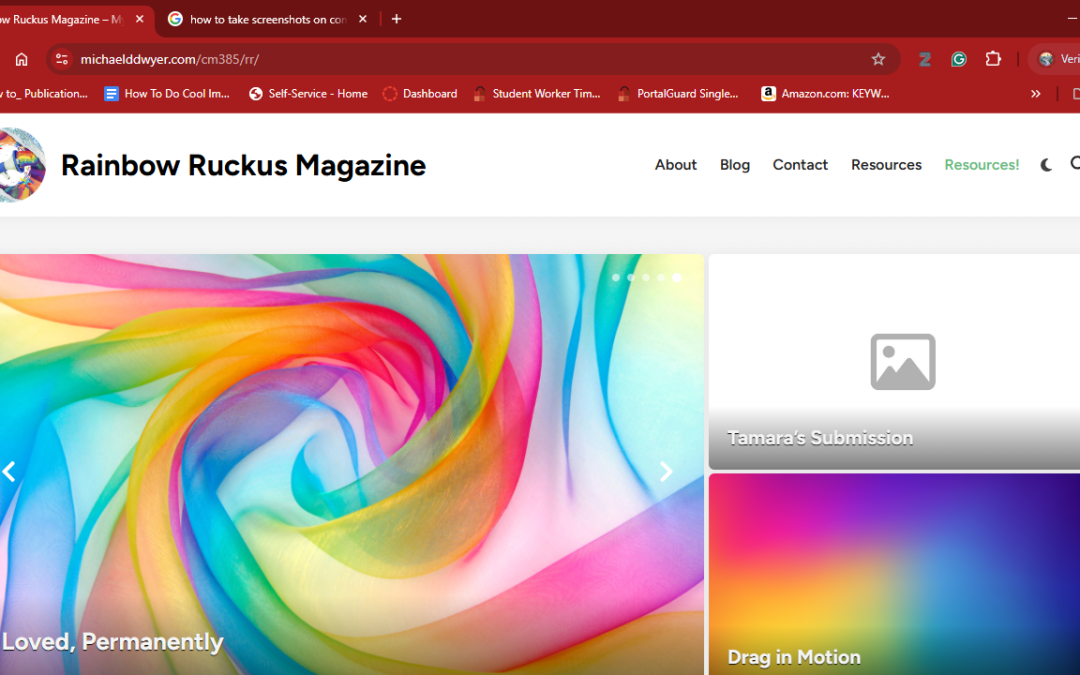
Task: Expand hidden bookmarks with double chevron
Action: click(x=1035, y=94)
